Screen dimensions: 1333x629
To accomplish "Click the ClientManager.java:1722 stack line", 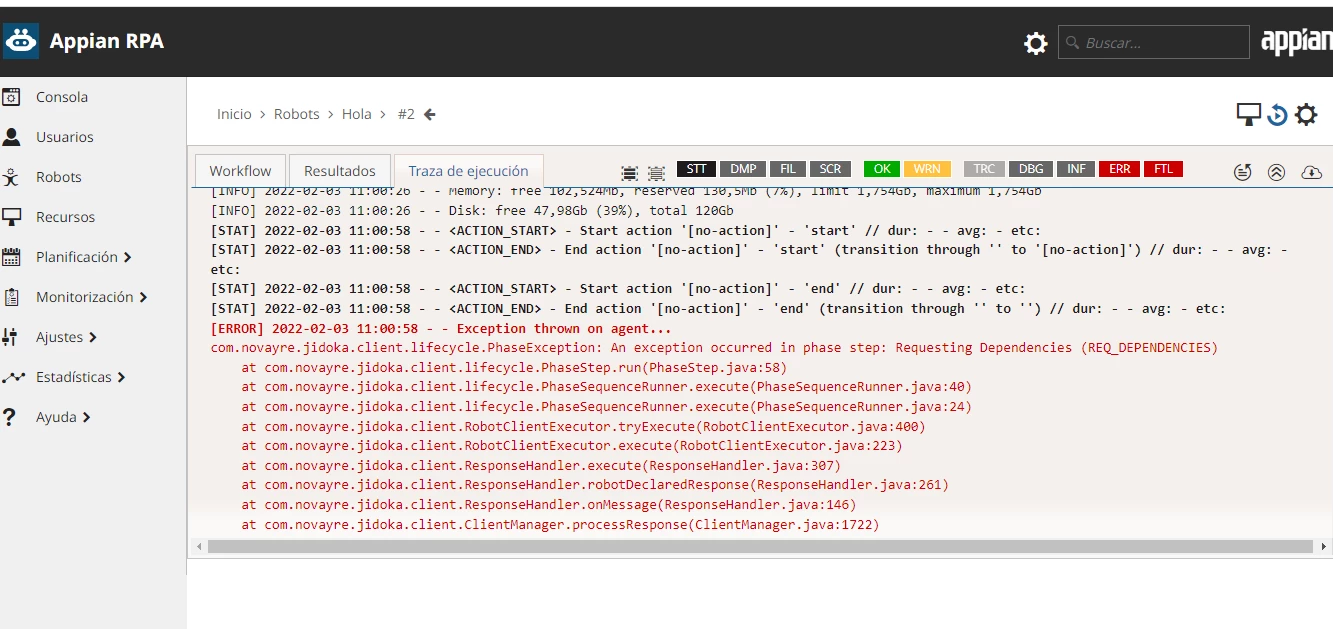I will tap(560, 524).
